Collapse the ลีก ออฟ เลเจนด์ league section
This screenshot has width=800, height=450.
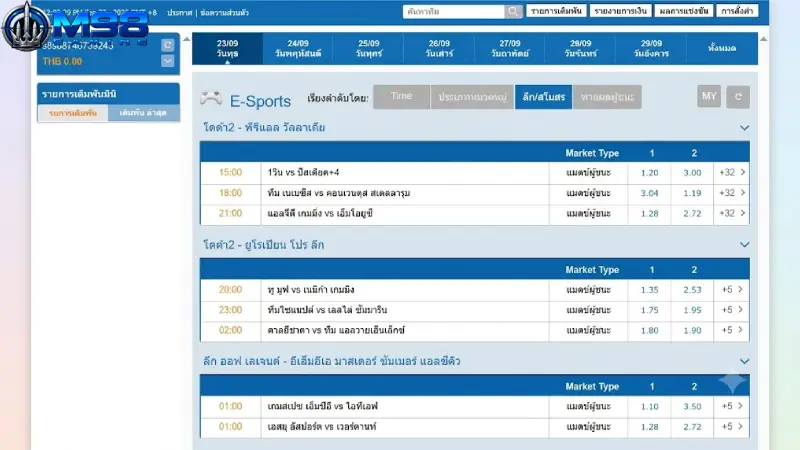(744, 361)
